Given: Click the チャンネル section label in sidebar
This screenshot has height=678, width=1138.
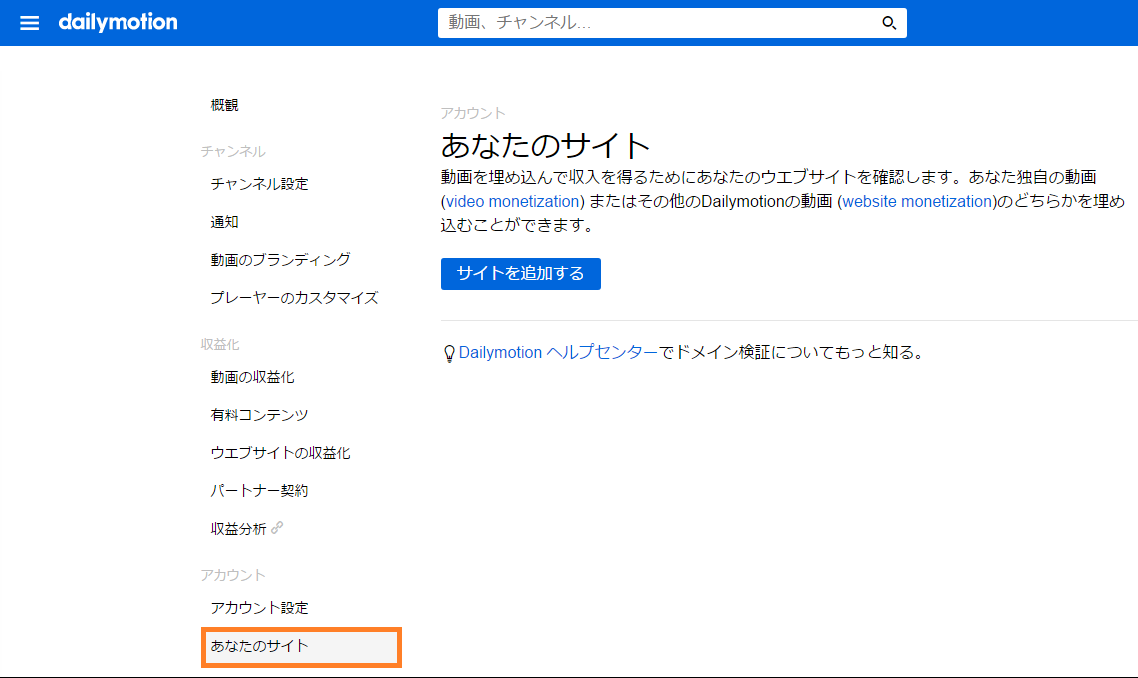Looking at the screenshot, I should coord(233,151).
